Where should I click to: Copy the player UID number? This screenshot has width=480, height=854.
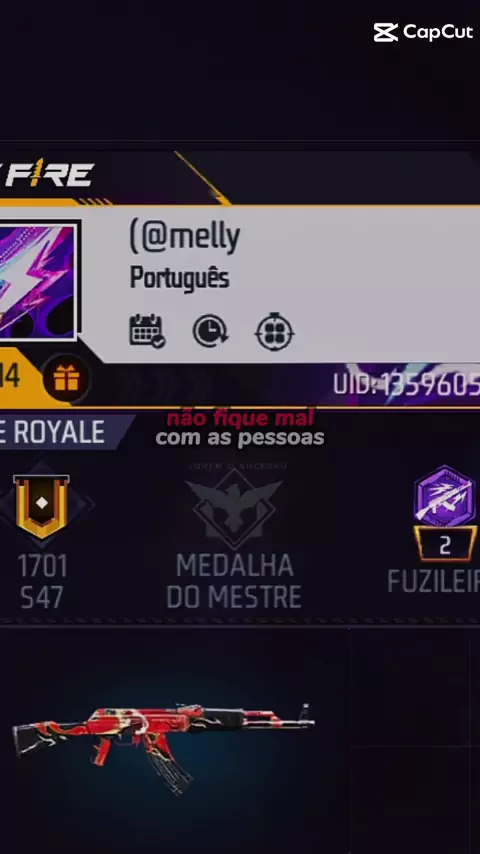(406, 385)
